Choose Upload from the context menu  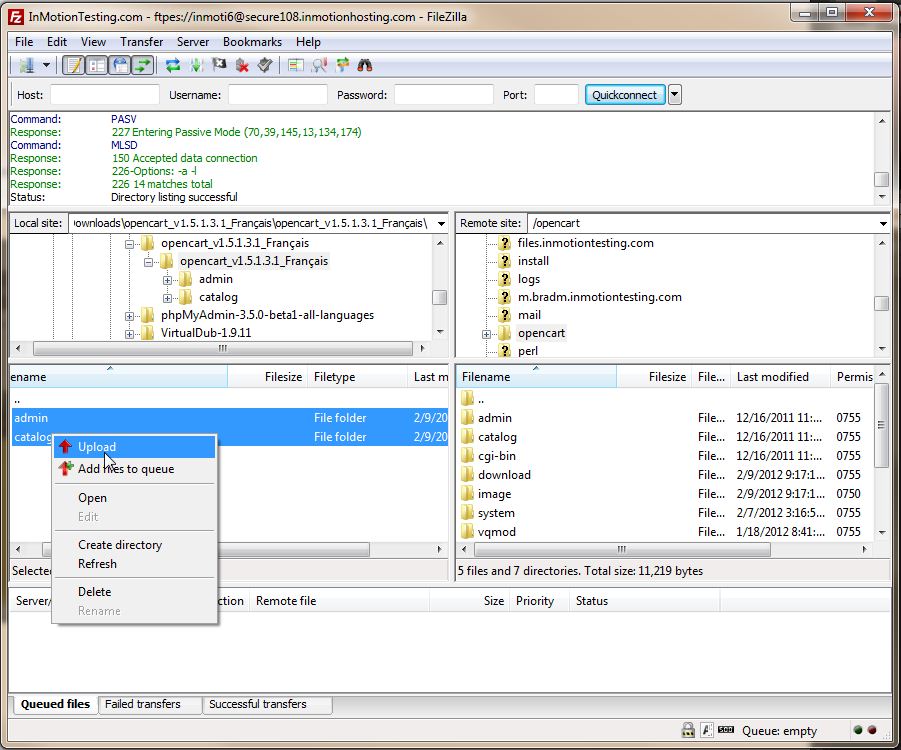pos(97,447)
